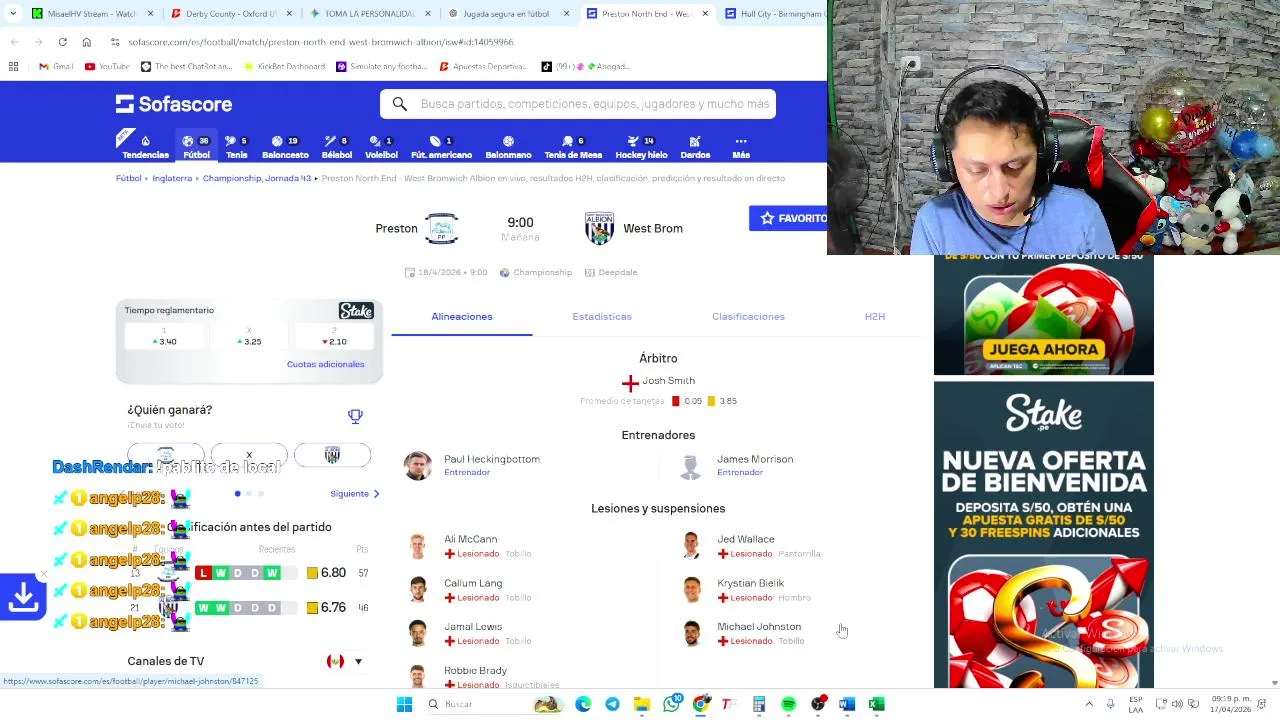
Task: Click the FAVORITO star button
Action: tap(789, 218)
